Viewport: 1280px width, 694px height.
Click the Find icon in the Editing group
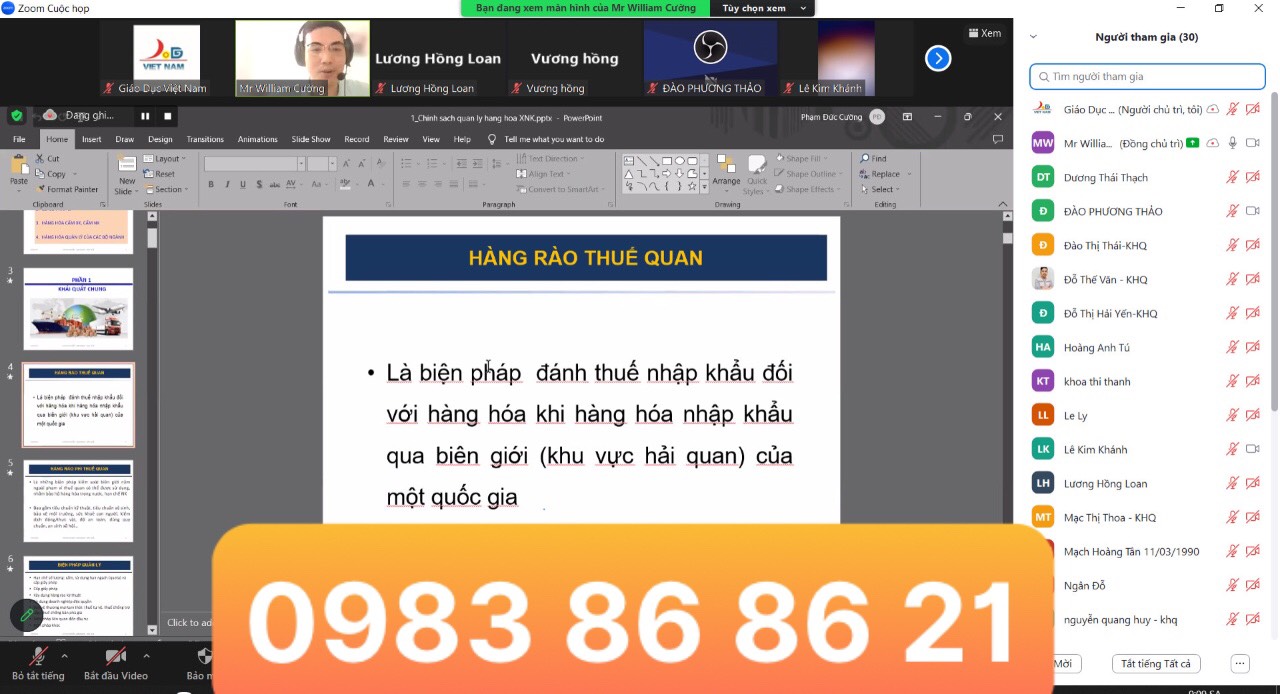[x=872, y=158]
